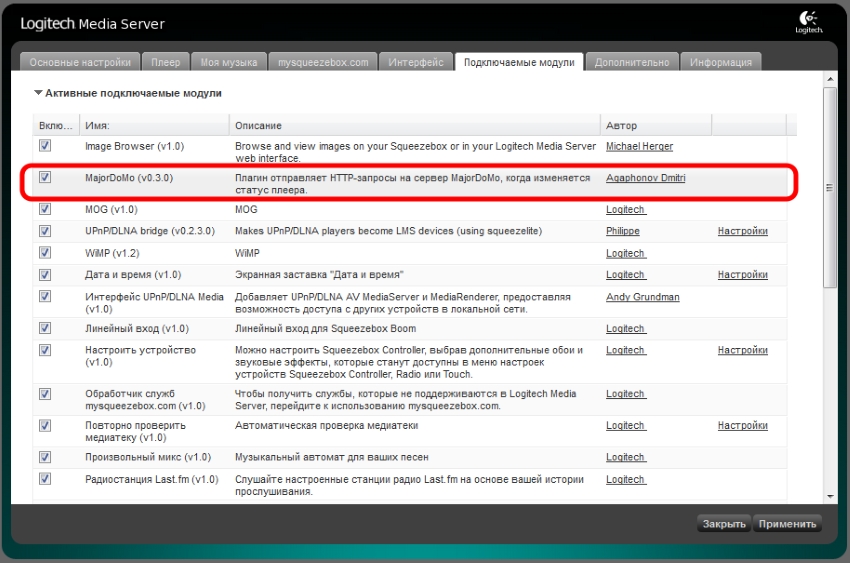Click scrollbar down arrow
Screen dimensions: 850x563
[x=829, y=495]
